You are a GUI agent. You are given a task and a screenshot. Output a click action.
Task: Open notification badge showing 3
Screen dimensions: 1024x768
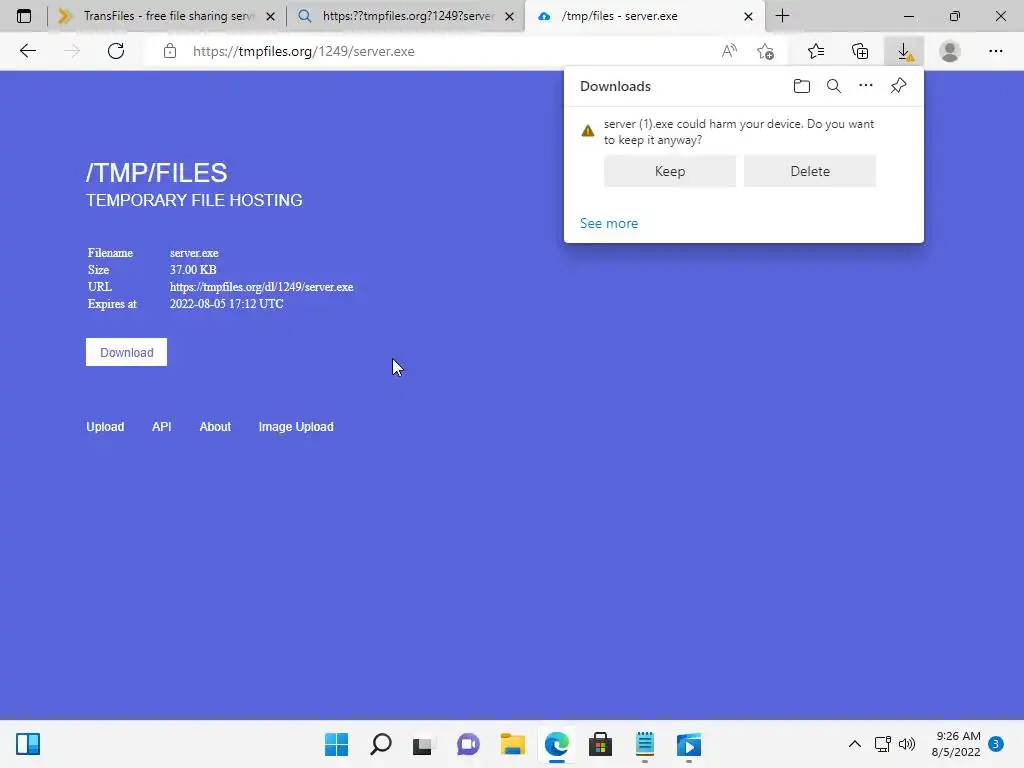(996, 744)
